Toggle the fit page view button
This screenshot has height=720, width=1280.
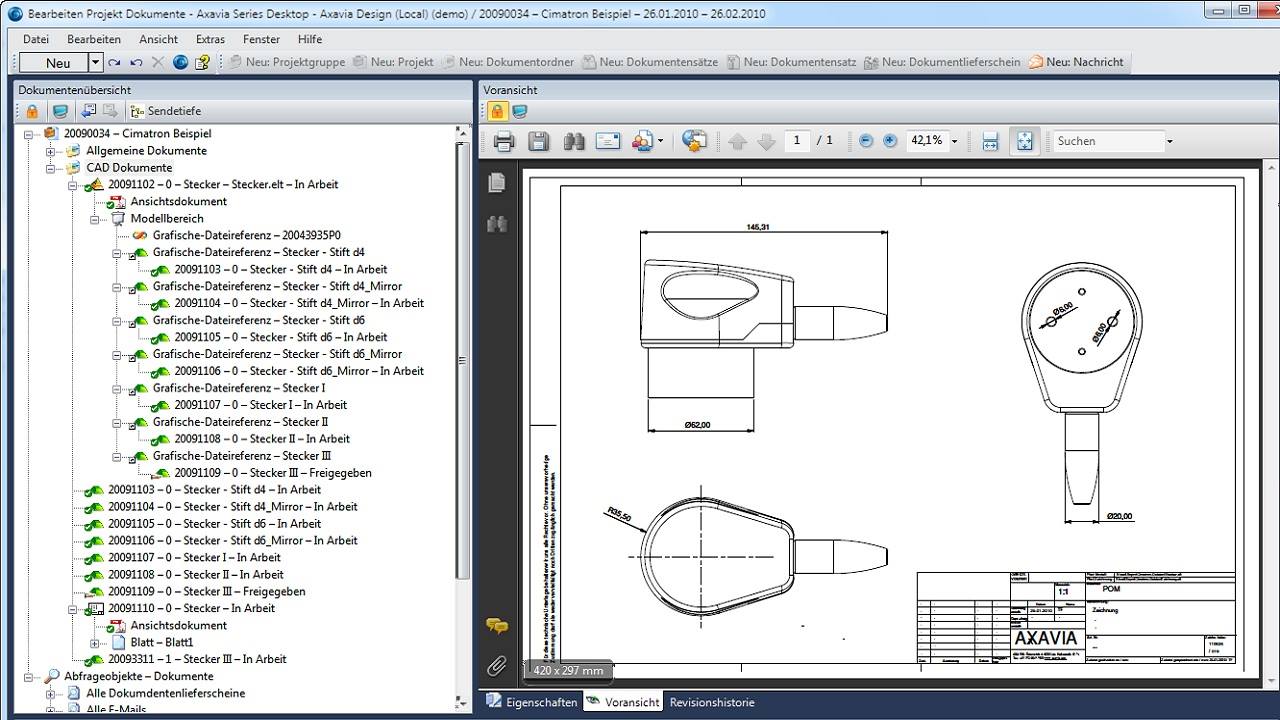click(x=1025, y=141)
